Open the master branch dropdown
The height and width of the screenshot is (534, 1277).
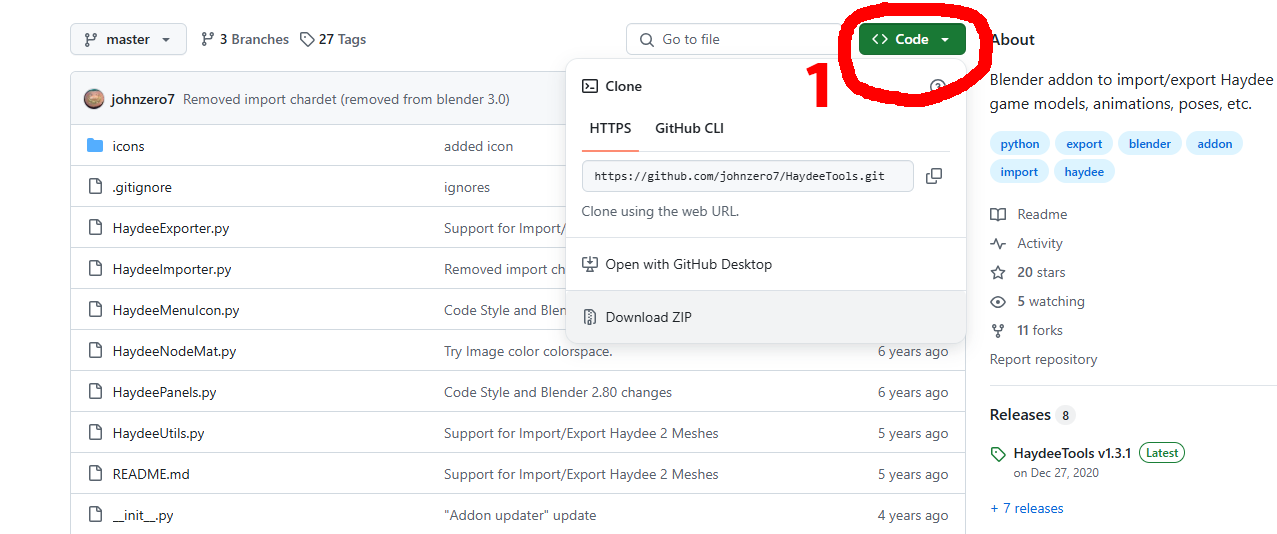(128, 39)
